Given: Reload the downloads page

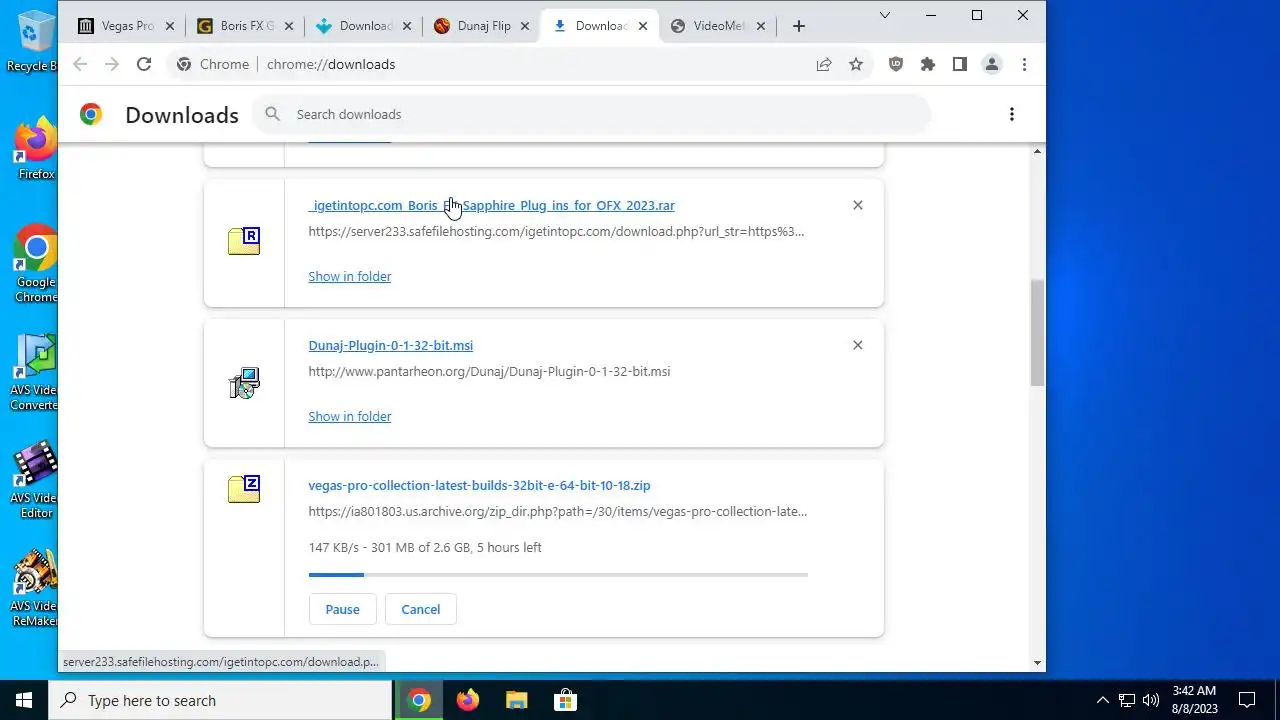Looking at the screenshot, I should click(x=144, y=64).
